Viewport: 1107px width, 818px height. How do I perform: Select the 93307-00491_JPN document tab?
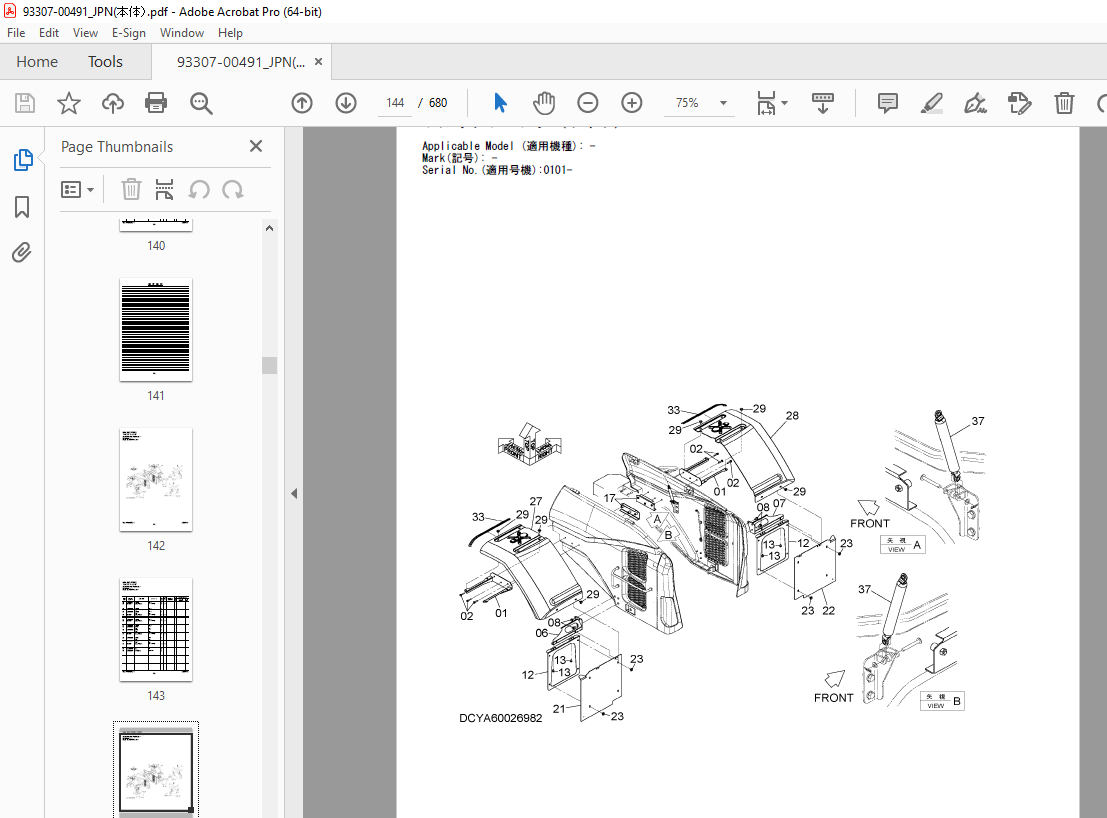tap(241, 62)
